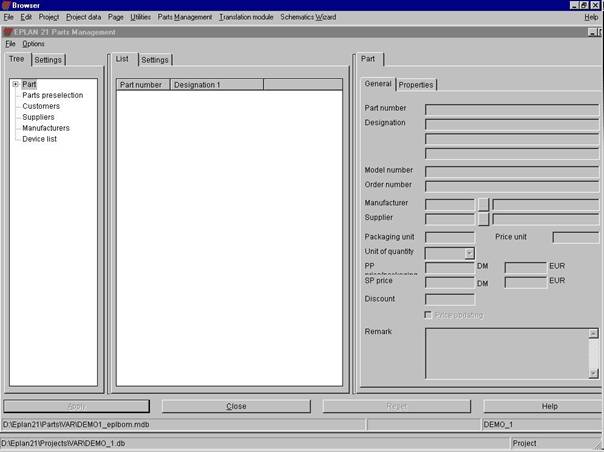The width and height of the screenshot is (604, 452).
Task: Click the Part number input field
Action: pos(511,109)
